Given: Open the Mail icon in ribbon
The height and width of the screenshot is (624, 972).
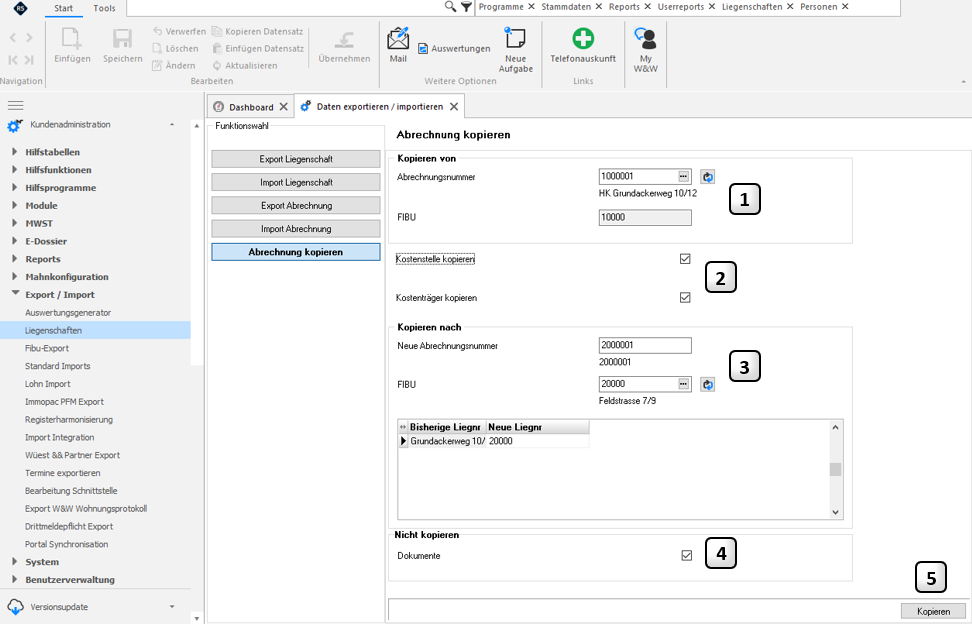Looking at the screenshot, I should [x=398, y=39].
